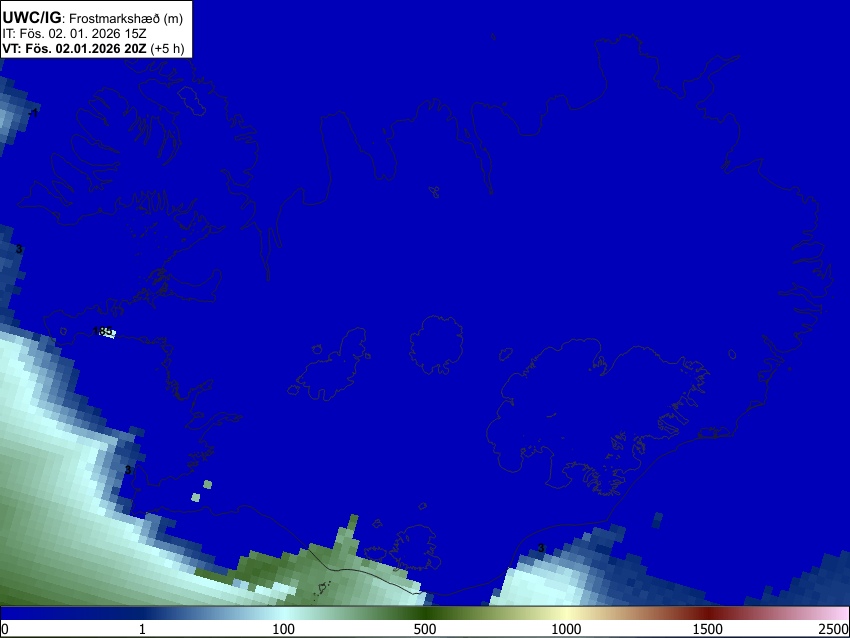The image size is (850, 638).
Task: Pick the dark green section of the color legend
Action: point(425,613)
